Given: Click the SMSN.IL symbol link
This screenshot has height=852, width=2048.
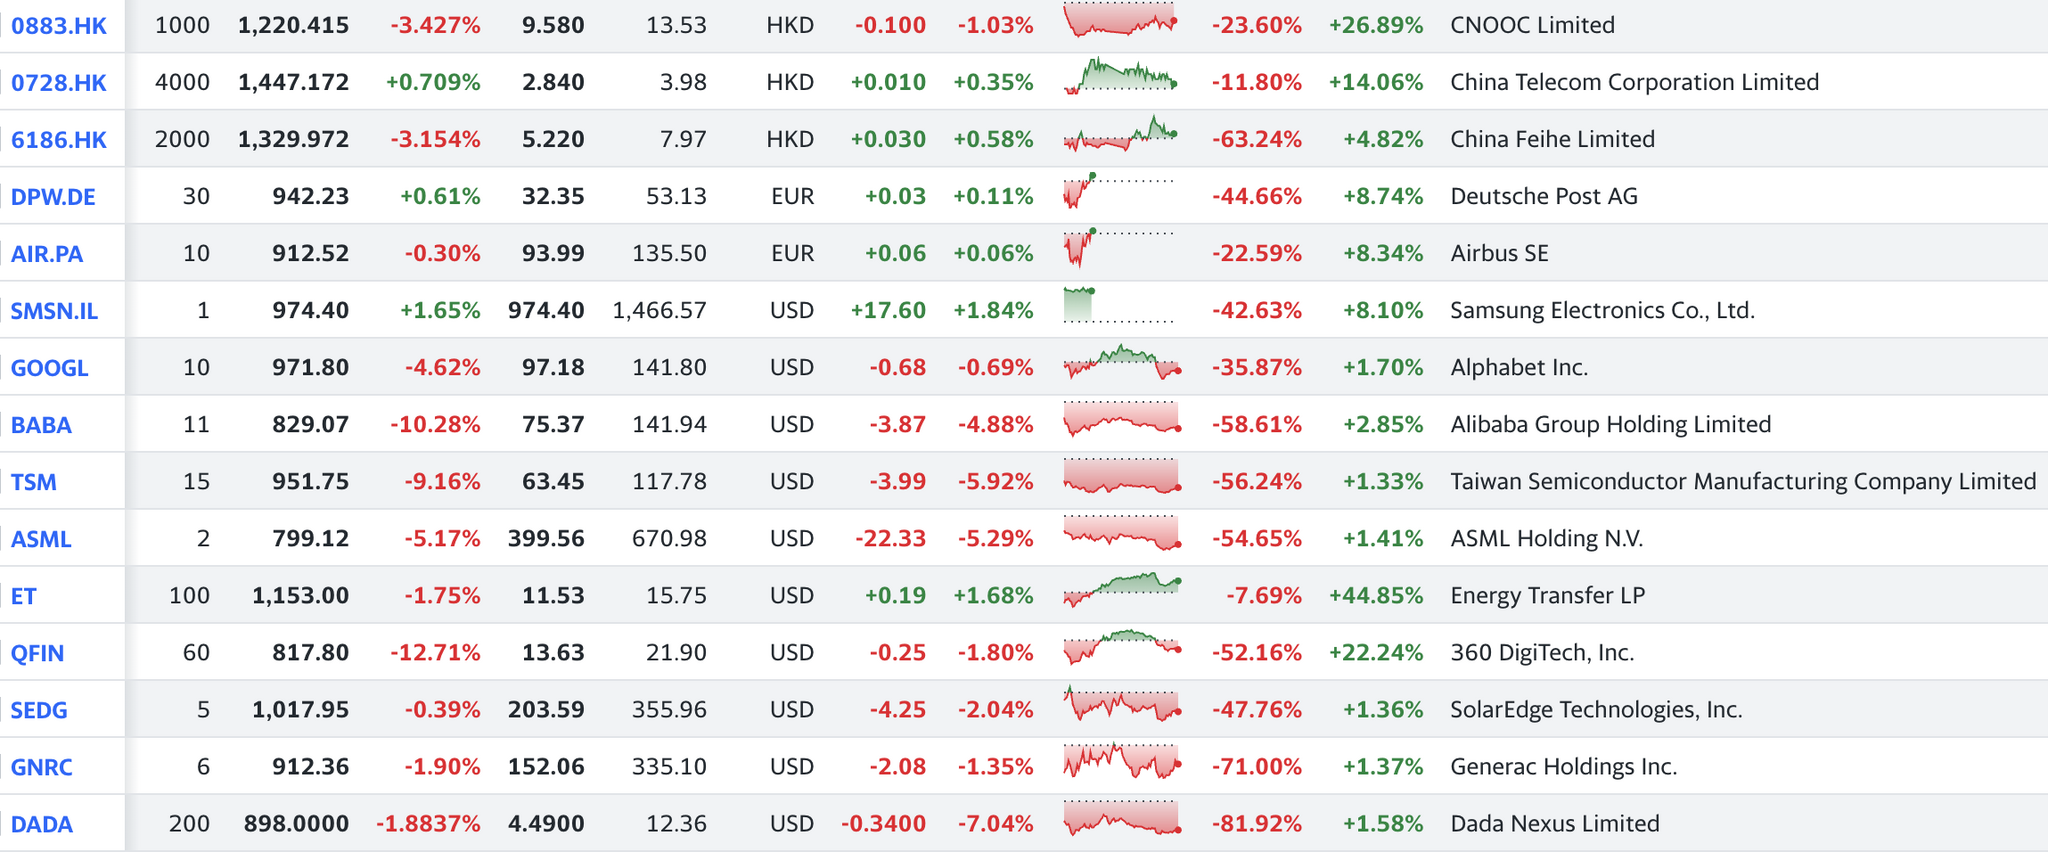Looking at the screenshot, I should coord(54,311).
